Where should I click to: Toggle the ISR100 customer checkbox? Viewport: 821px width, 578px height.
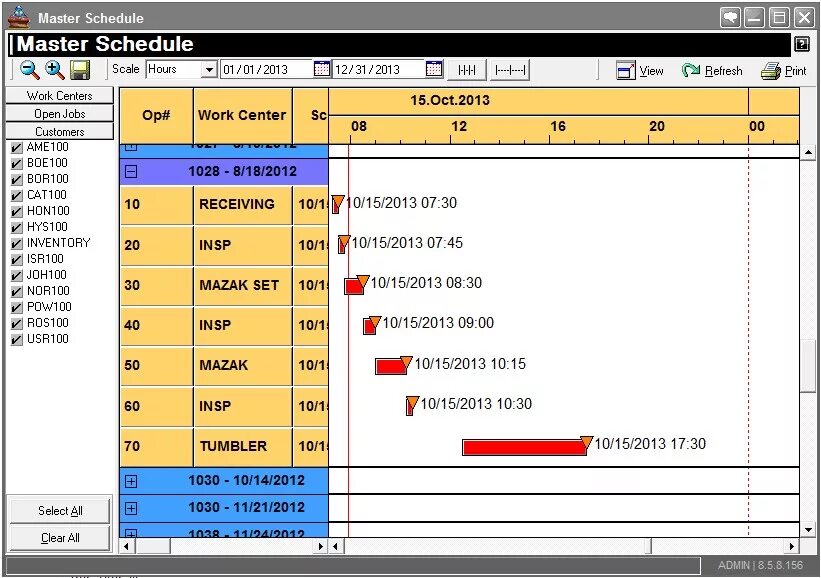tap(16, 260)
